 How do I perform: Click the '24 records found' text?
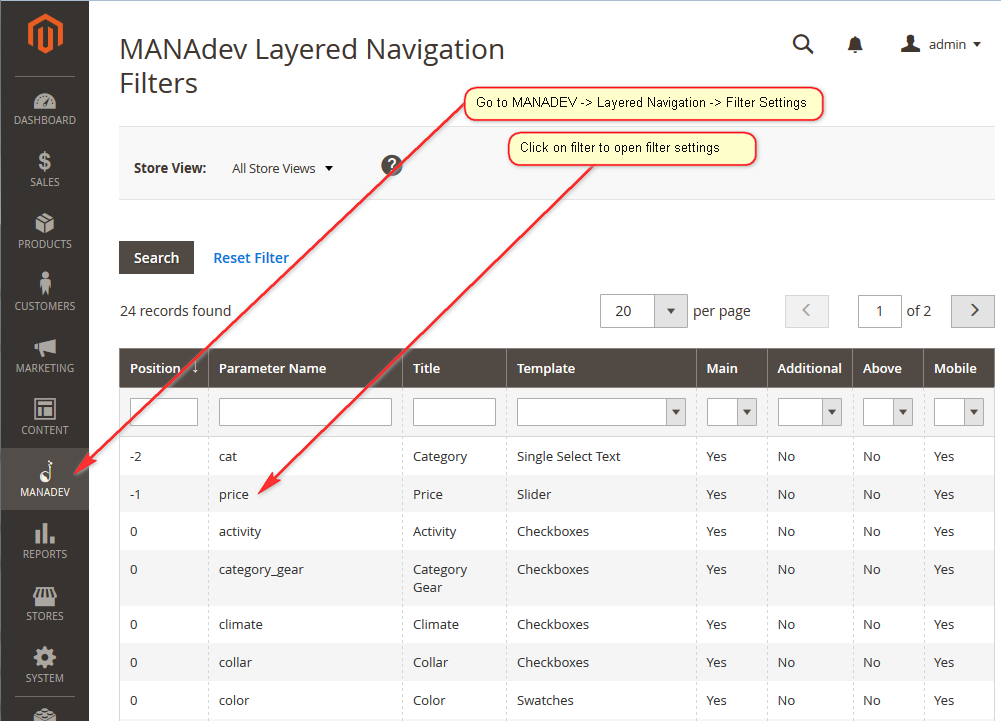point(176,311)
